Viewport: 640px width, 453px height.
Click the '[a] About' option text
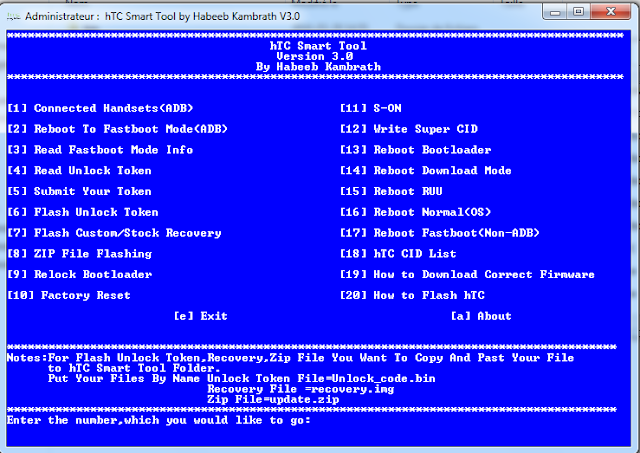[x=481, y=316]
